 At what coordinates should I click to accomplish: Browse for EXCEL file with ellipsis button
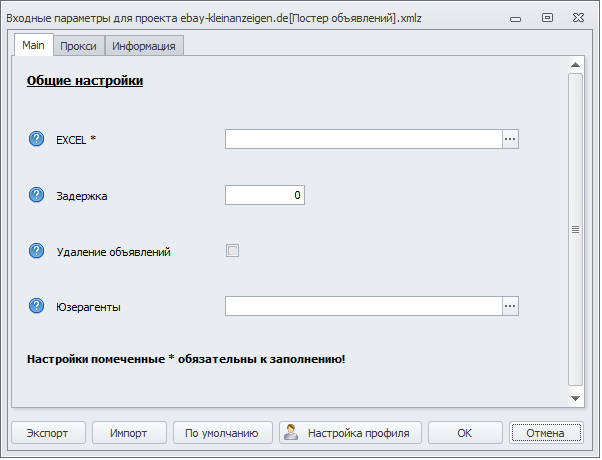click(x=510, y=139)
